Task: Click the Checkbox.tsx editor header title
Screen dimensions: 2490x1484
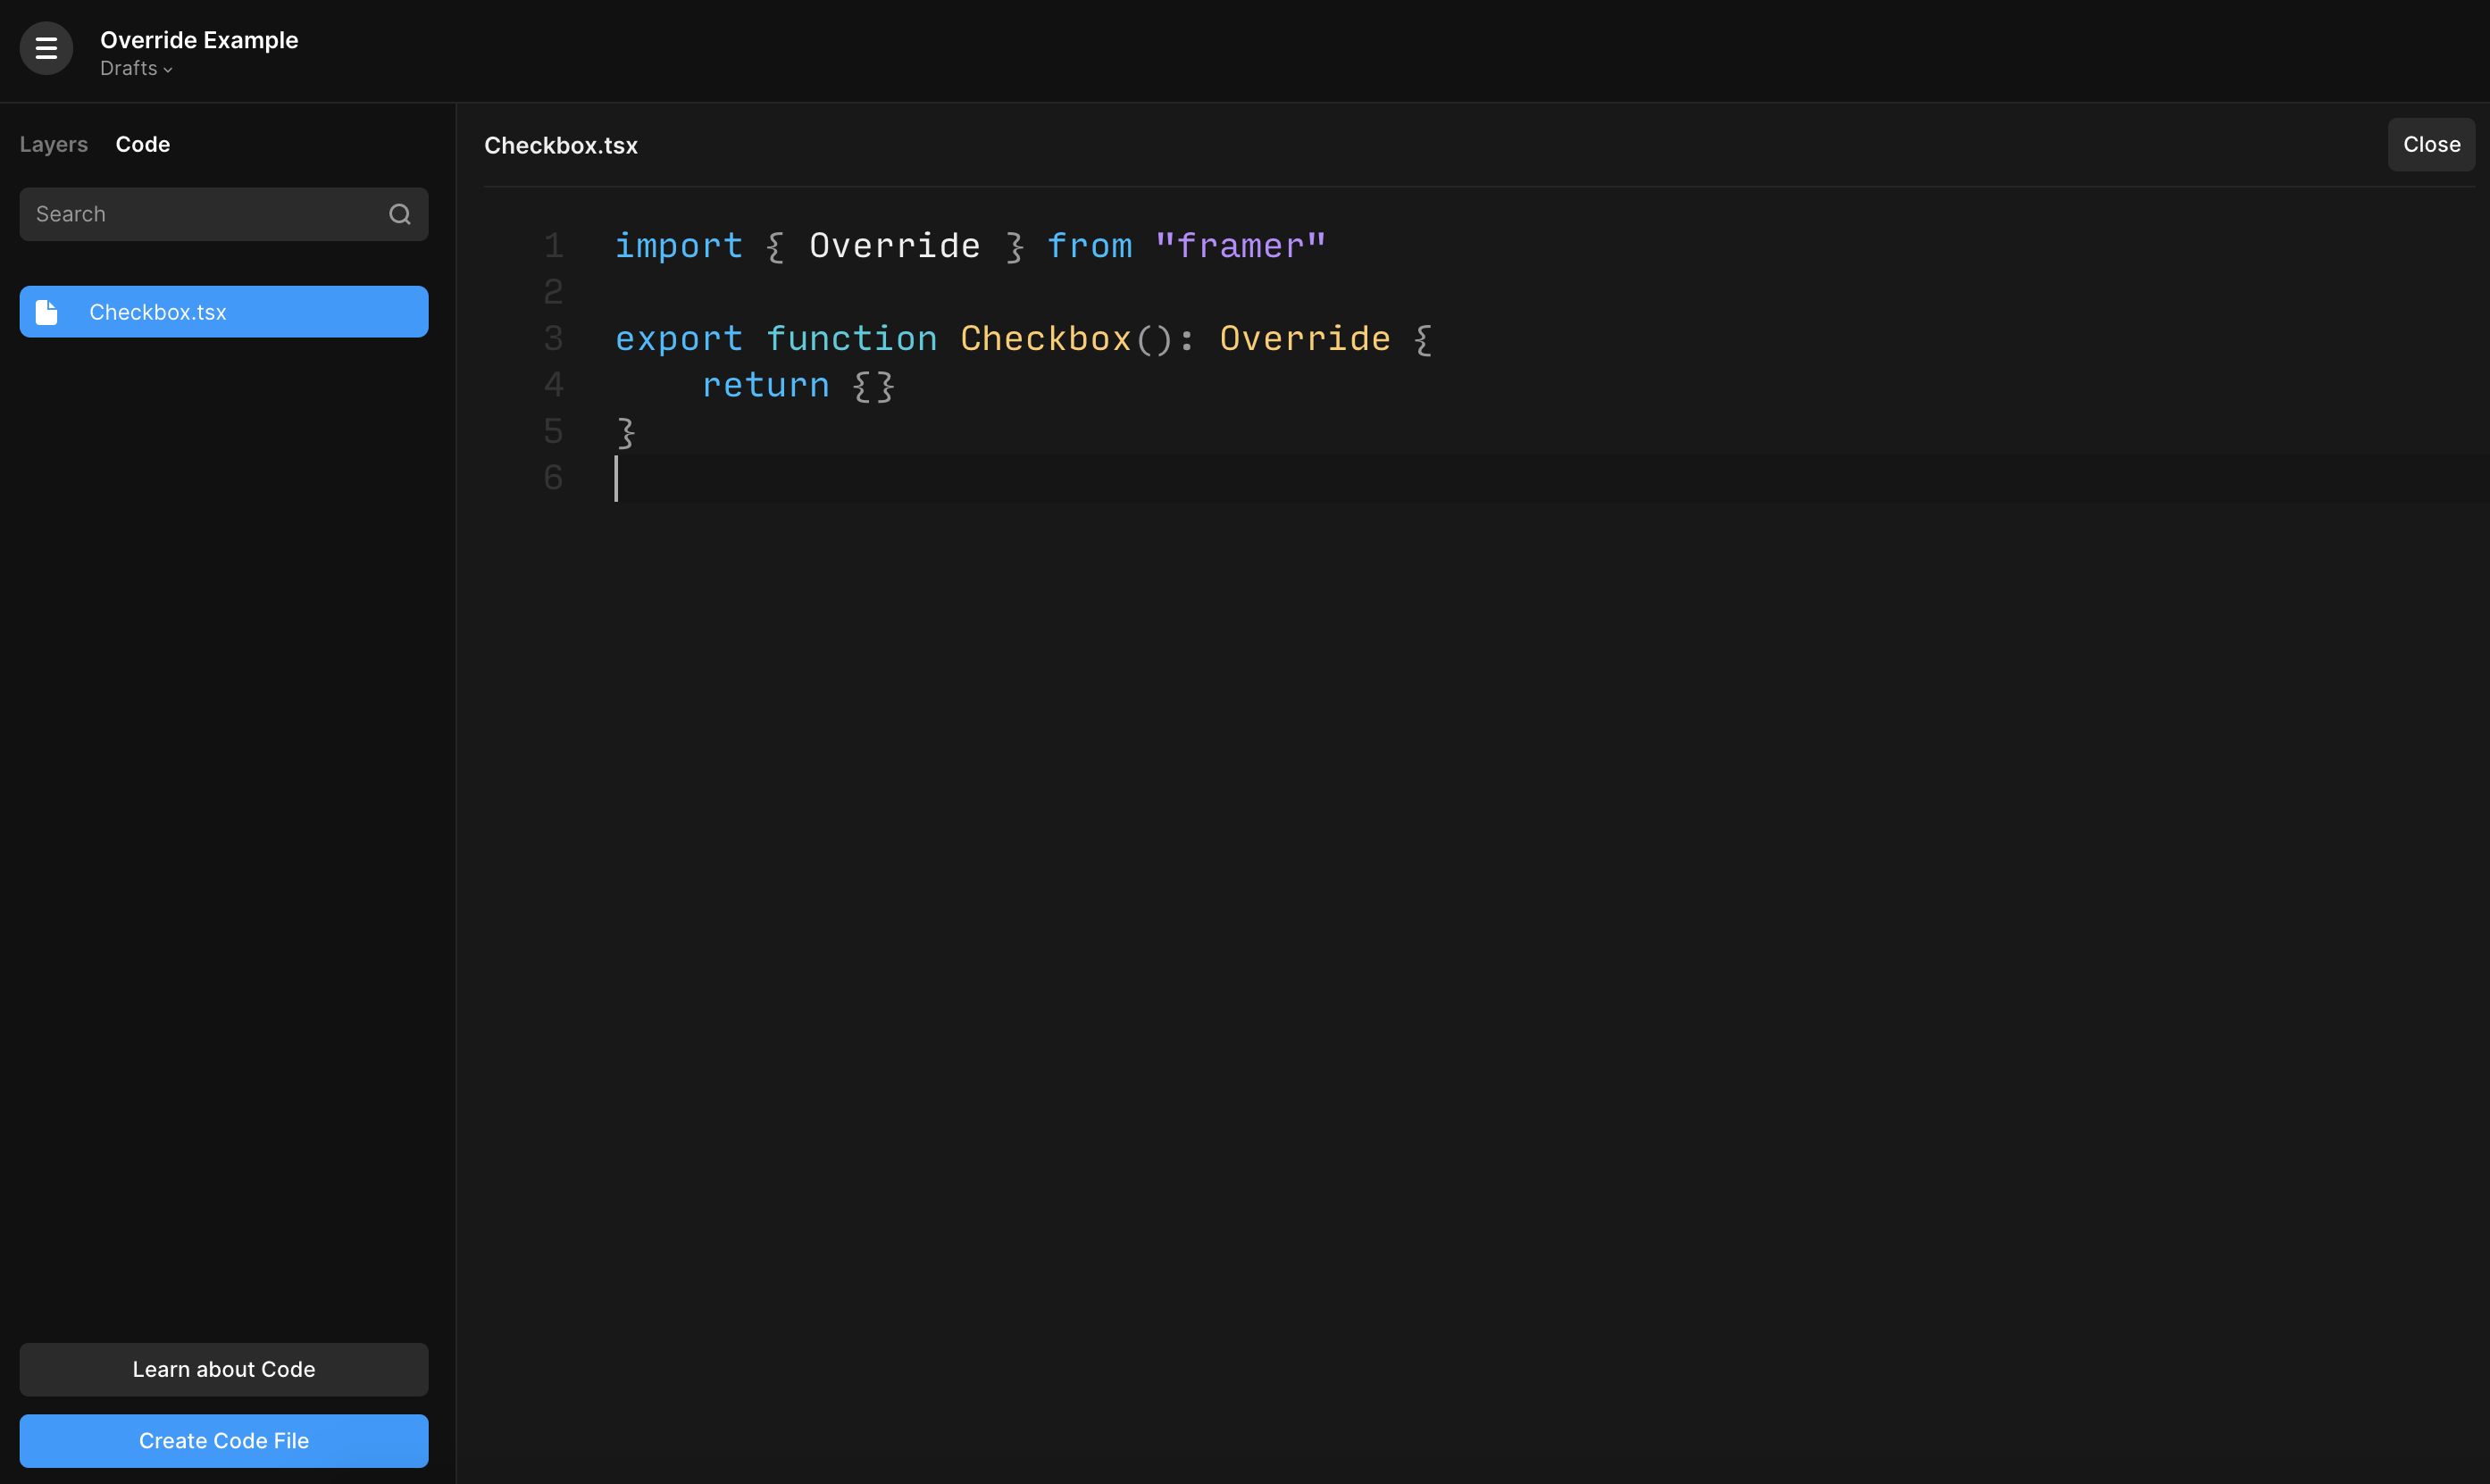Action: tap(561, 146)
